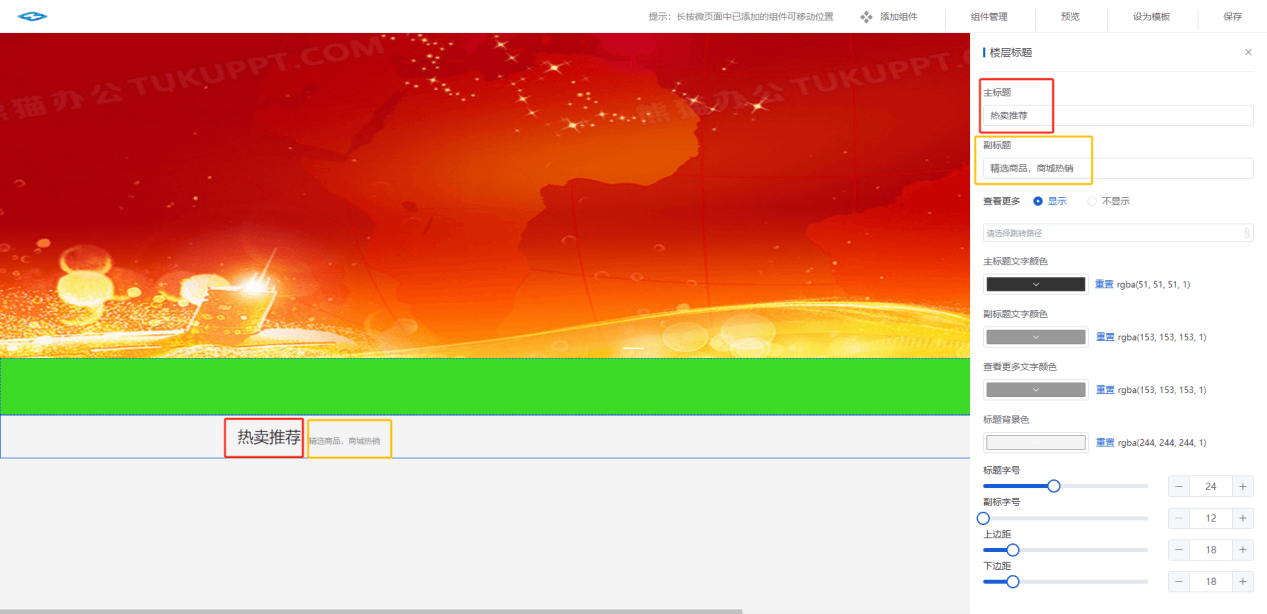Open the 副标题文字颜色 color picker
The height and width of the screenshot is (614, 1267).
pos(1036,337)
